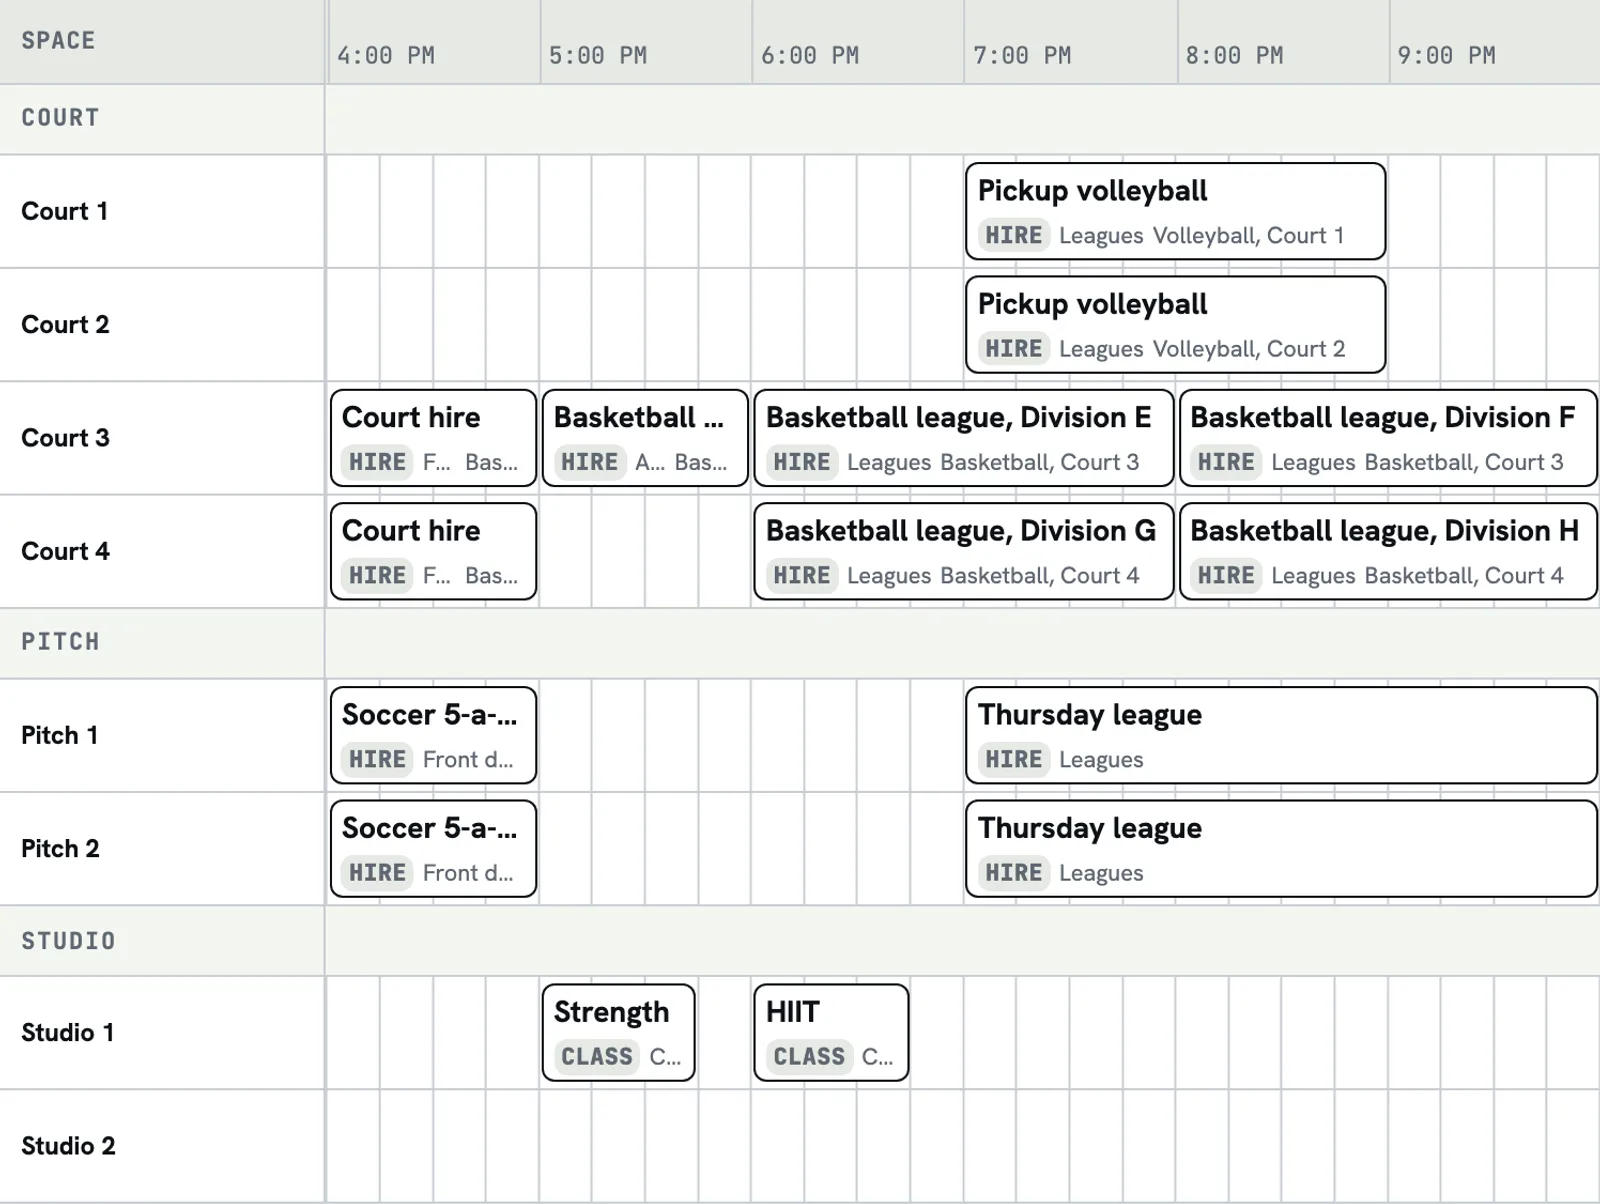Click the CLASS tag on the HIIT class
Image resolution: width=1600 pixels, height=1204 pixels.
[809, 1056]
